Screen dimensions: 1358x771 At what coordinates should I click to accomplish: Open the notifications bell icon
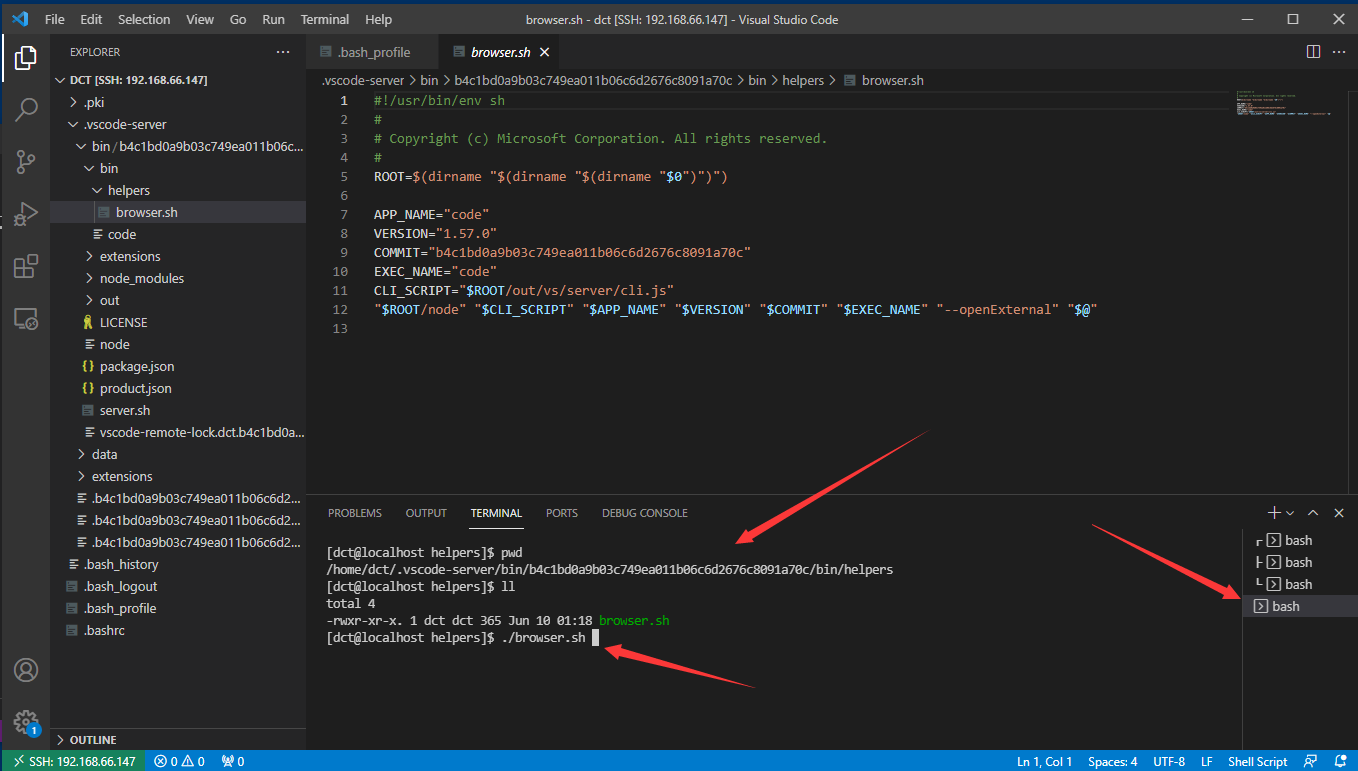[x=1339, y=761]
